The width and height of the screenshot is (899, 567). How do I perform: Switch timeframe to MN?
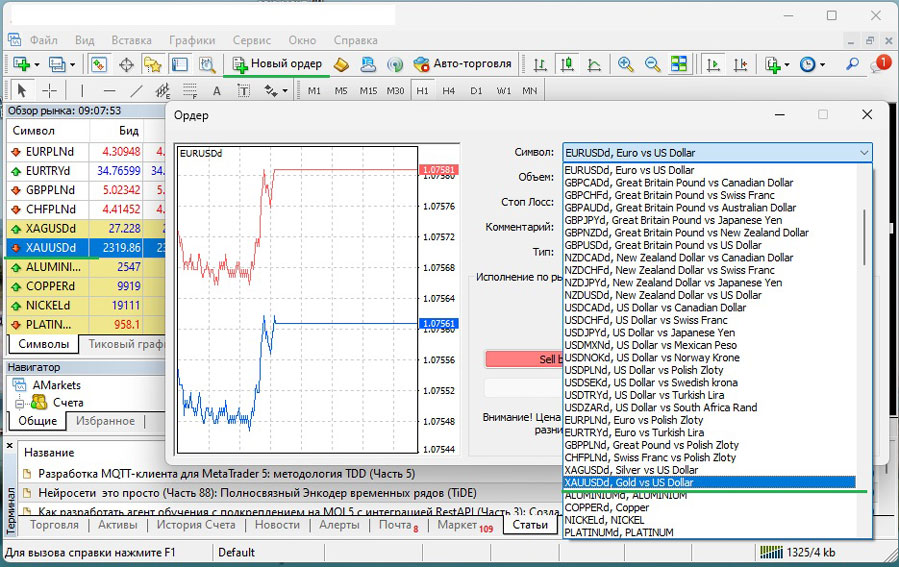point(530,91)
